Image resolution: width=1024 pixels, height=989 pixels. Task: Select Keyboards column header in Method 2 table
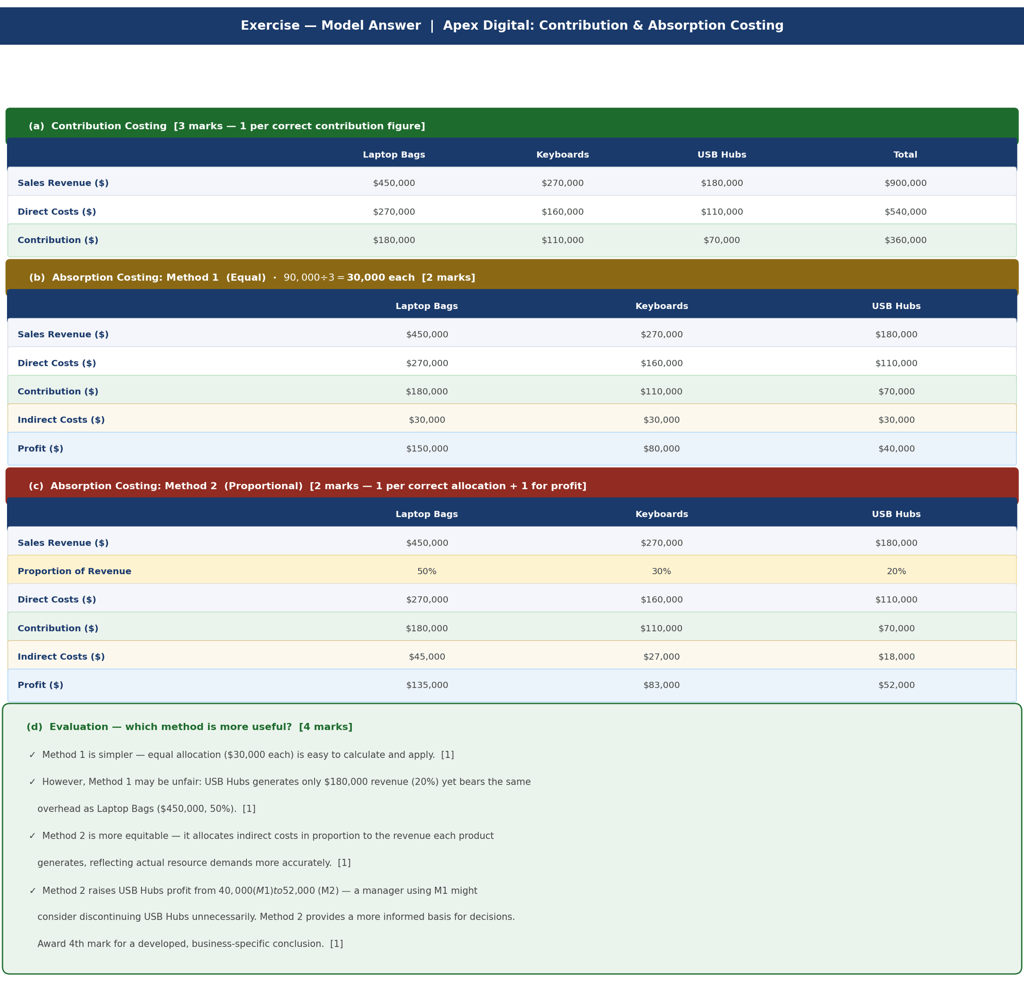click(662, 514)
